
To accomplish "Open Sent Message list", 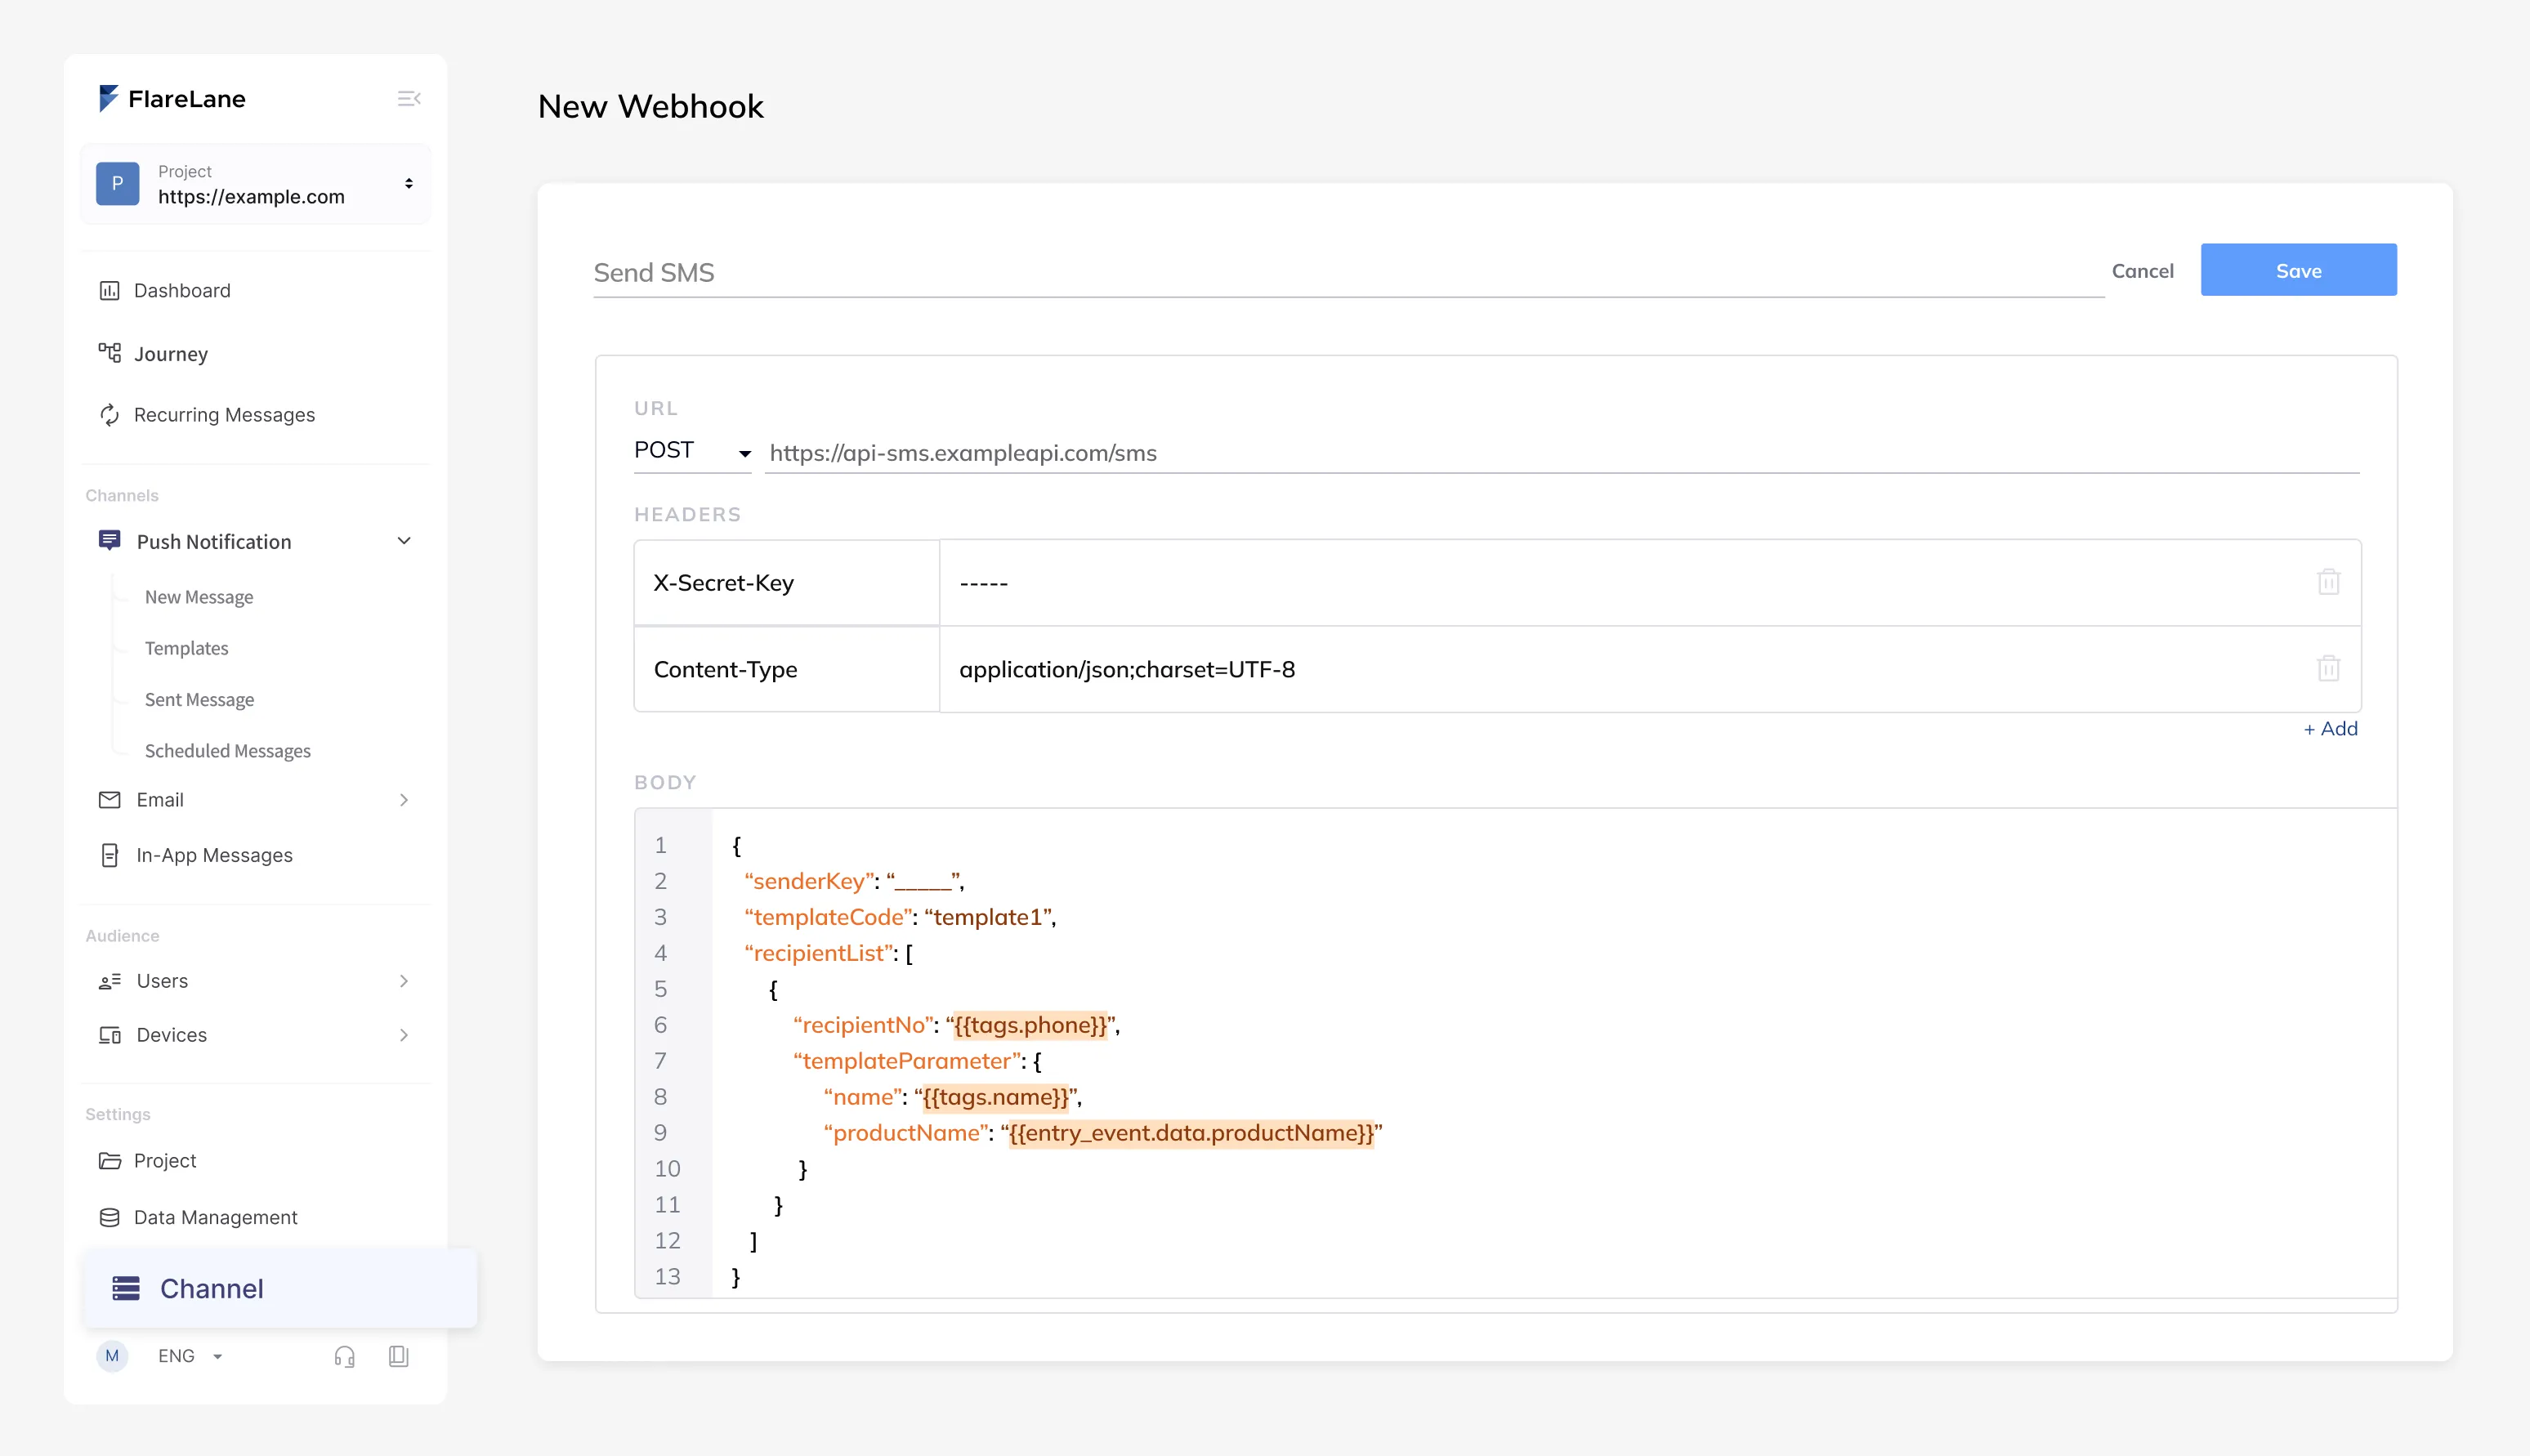I will (x=199, y=700).
